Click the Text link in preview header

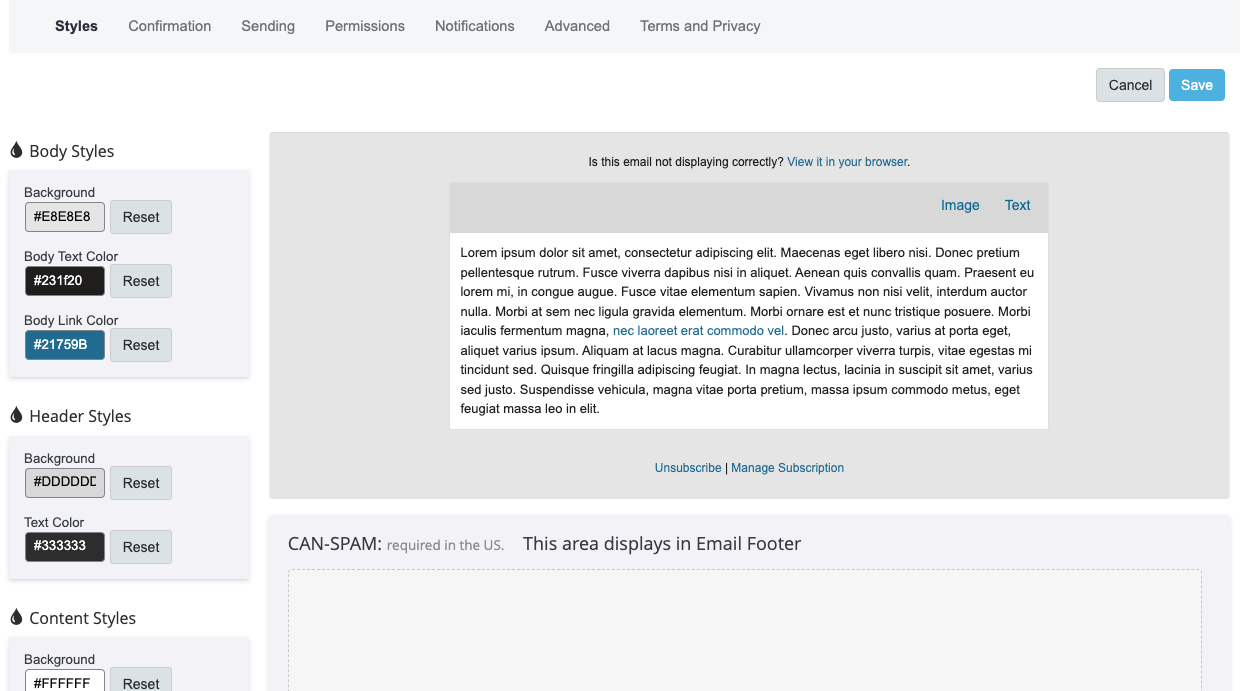(x=1017, y=205)
